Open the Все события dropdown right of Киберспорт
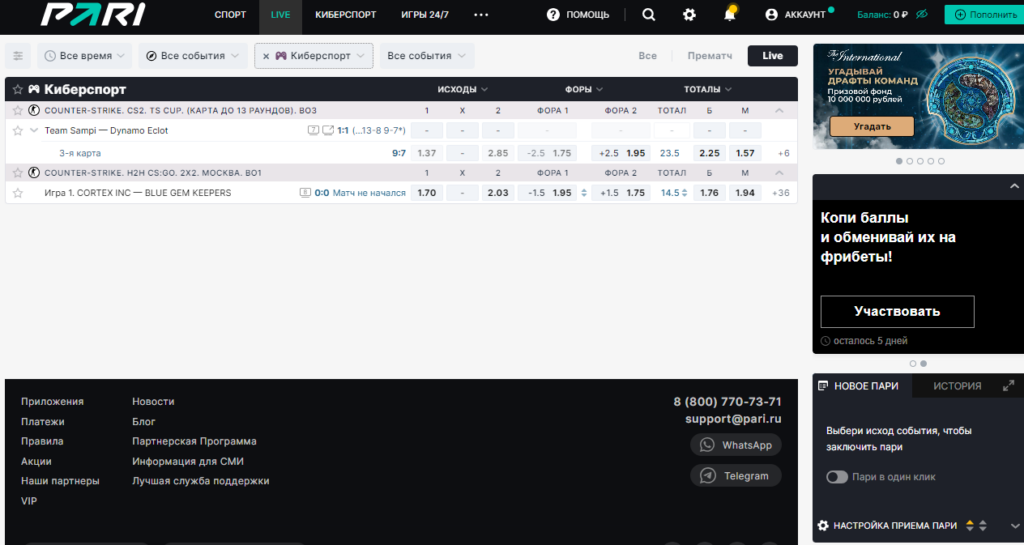Image resolution: width=1024 pixels, height=545 pixels. pyautogui.click(x=426, y=56)
